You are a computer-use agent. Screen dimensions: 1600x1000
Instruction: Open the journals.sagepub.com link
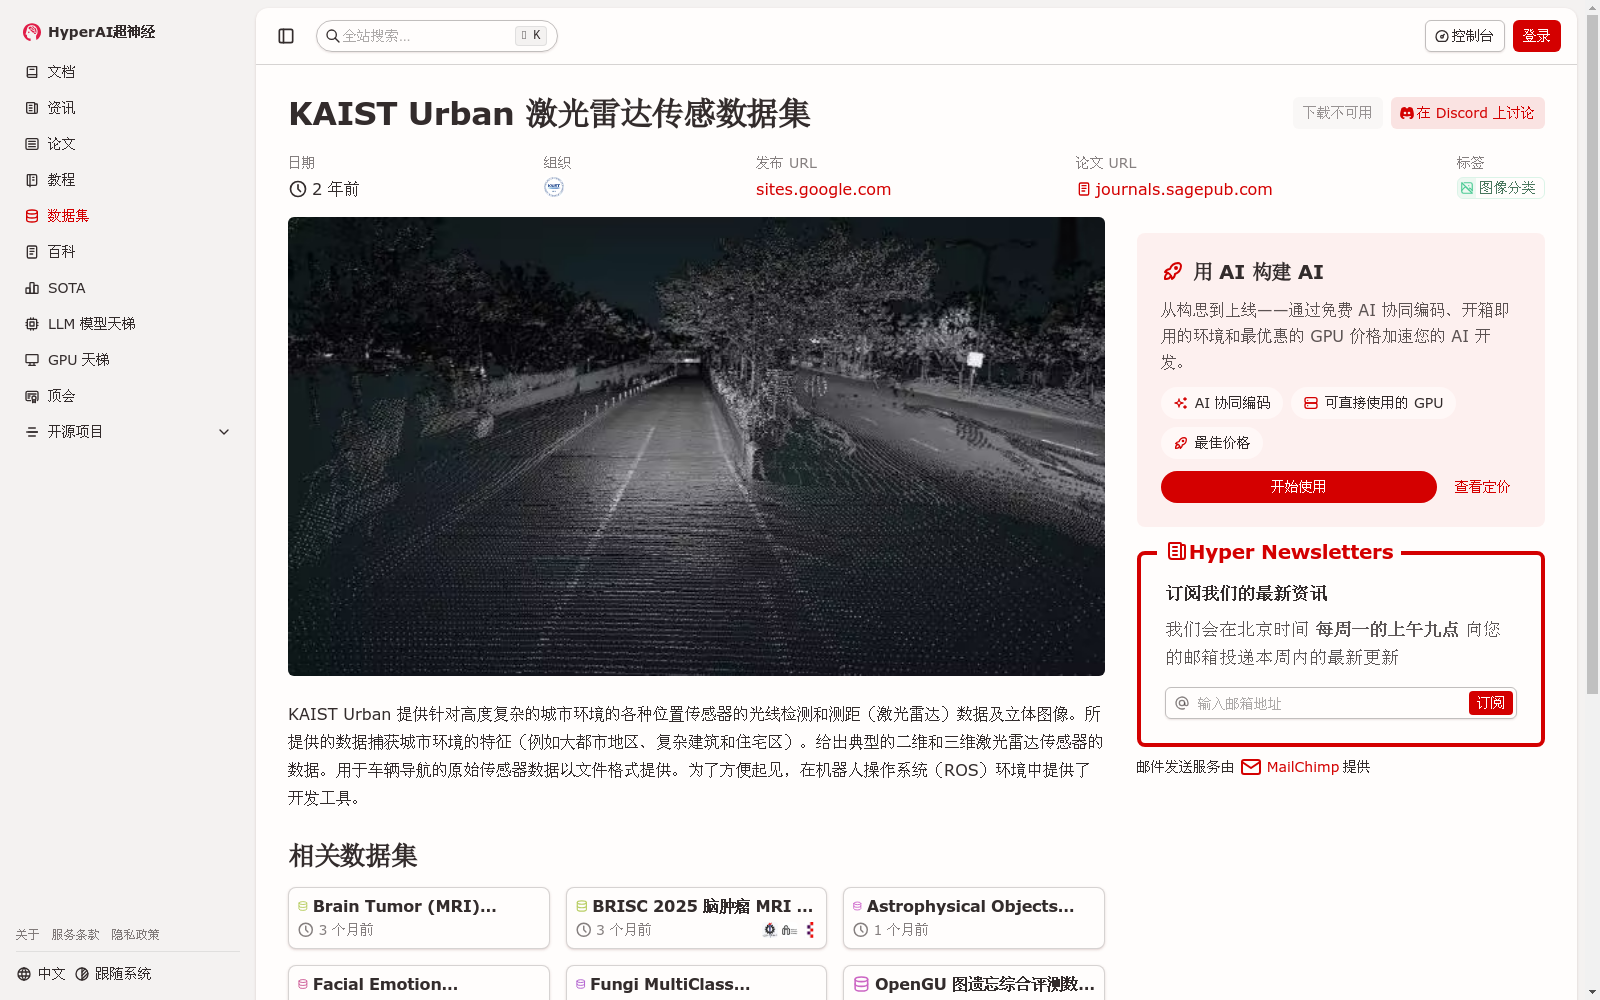pos(1183,189)
